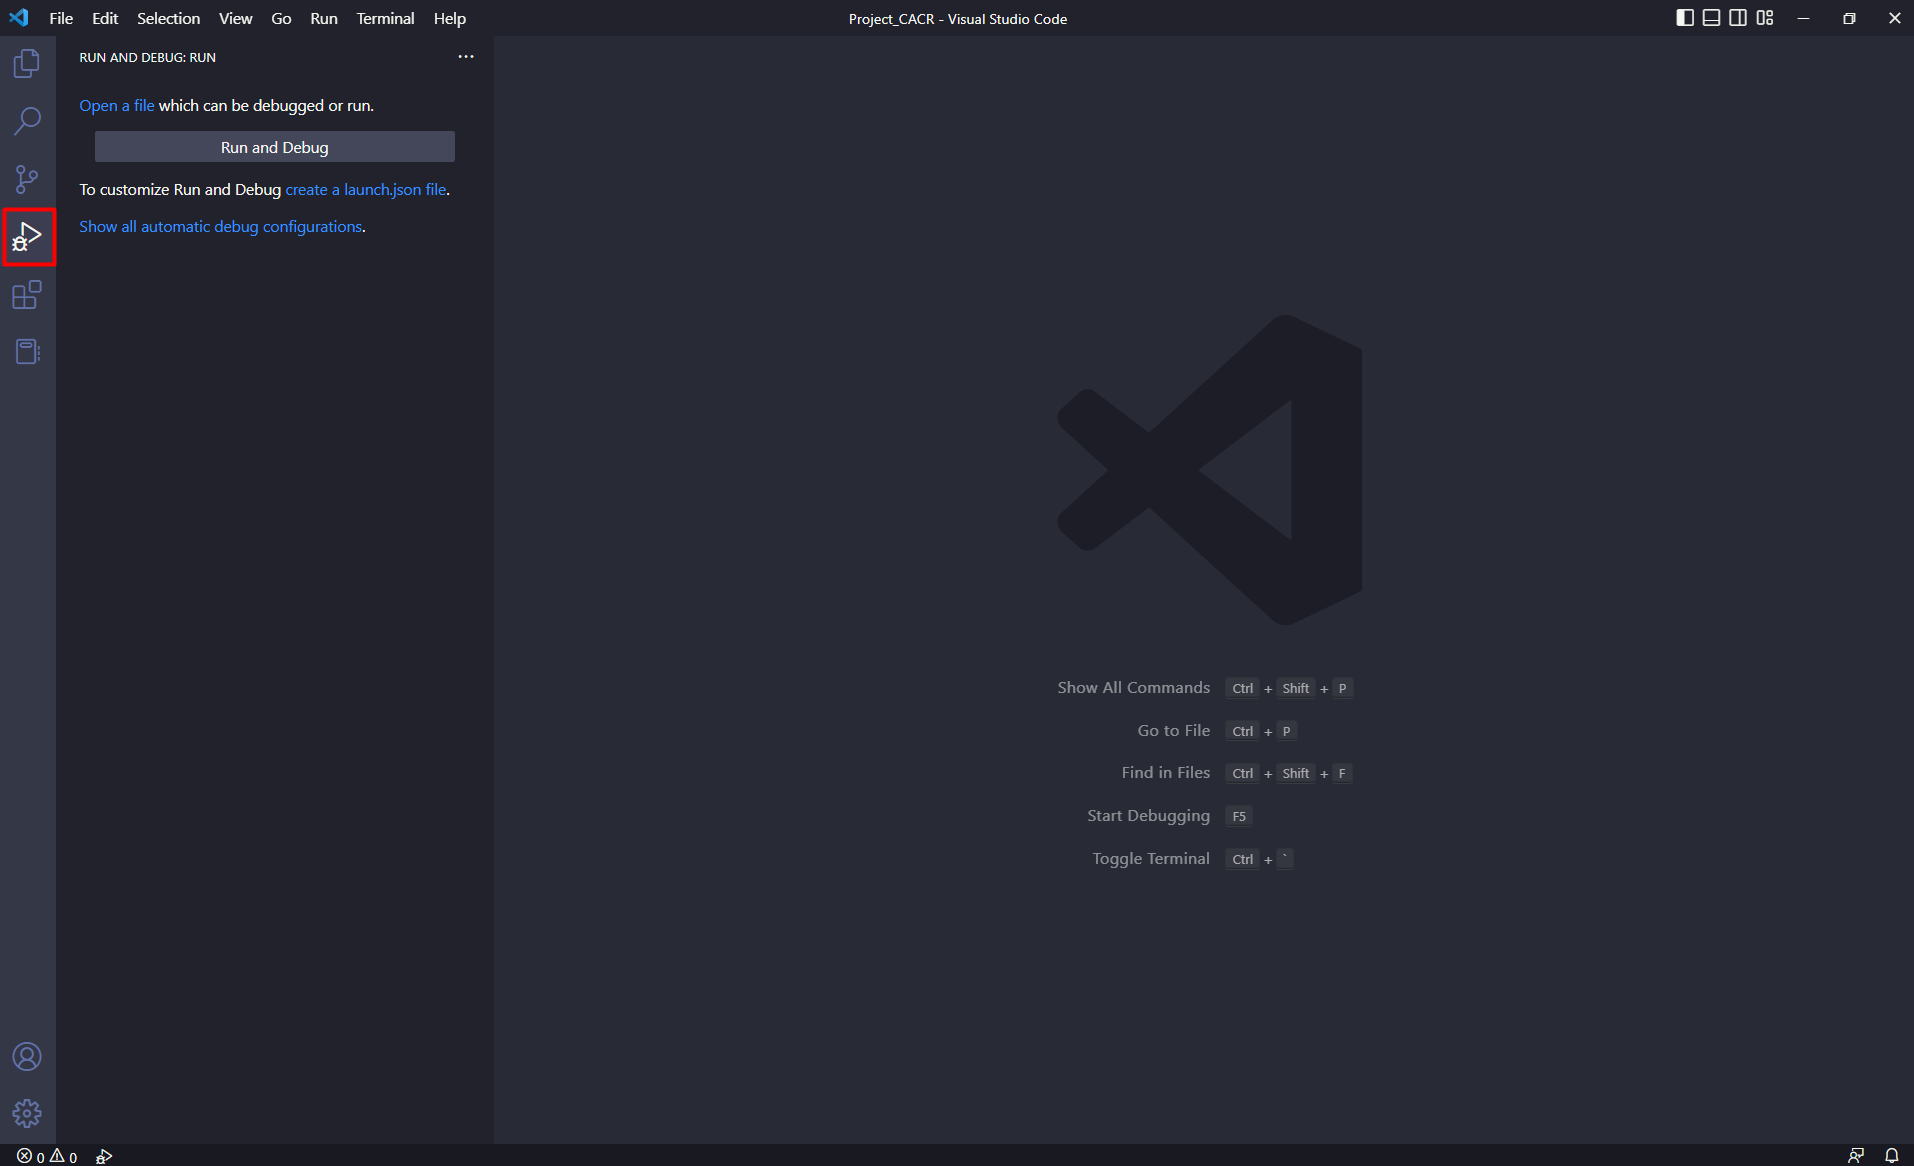Toggle the Secondary Side Bar layout button
The width and height of the screenshot is (1914, 1166).
tap(1738, 18)
